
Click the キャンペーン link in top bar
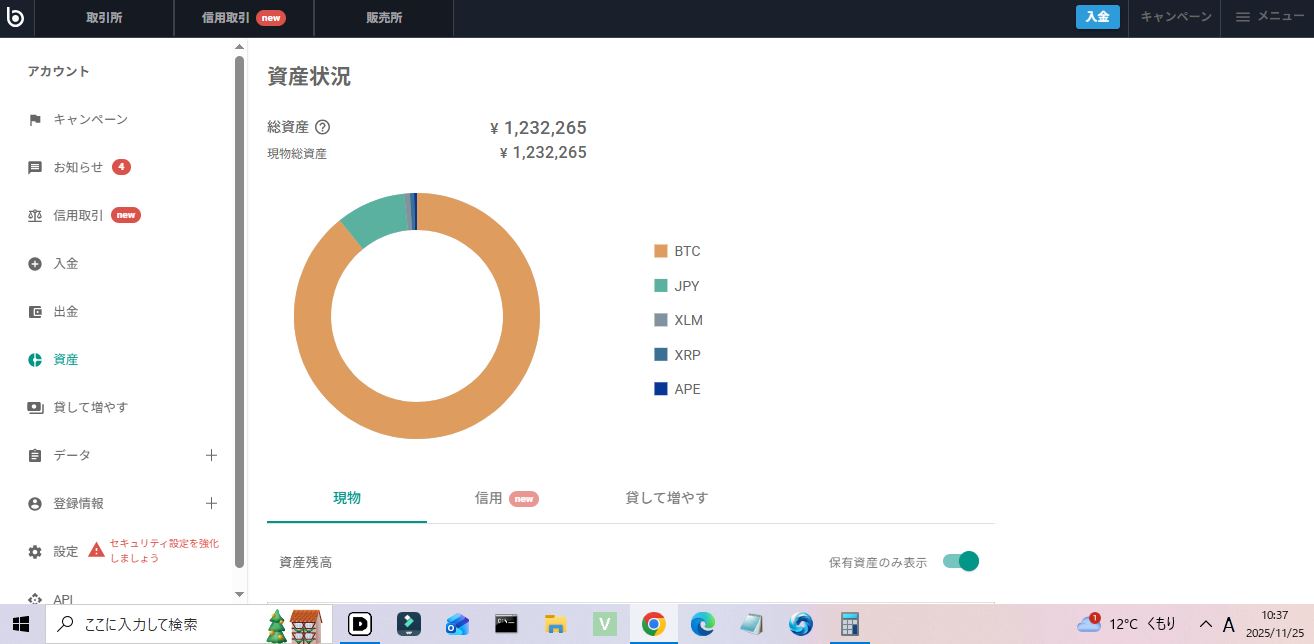click(1176, 17)
